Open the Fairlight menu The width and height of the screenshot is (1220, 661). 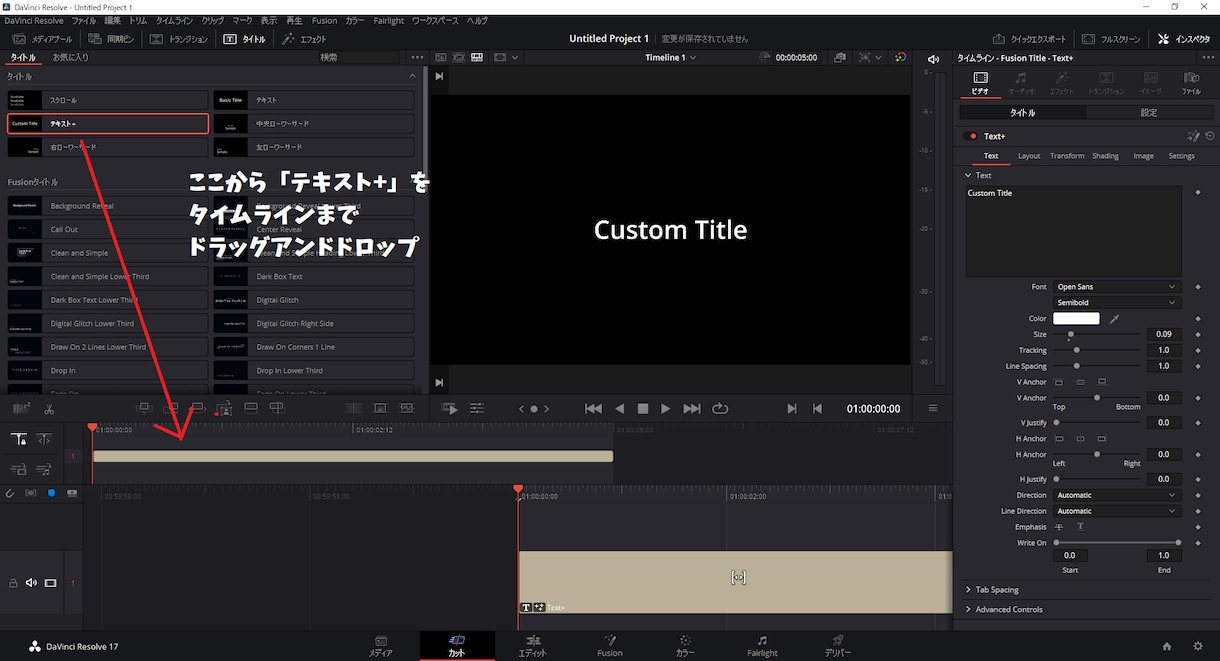388,20
